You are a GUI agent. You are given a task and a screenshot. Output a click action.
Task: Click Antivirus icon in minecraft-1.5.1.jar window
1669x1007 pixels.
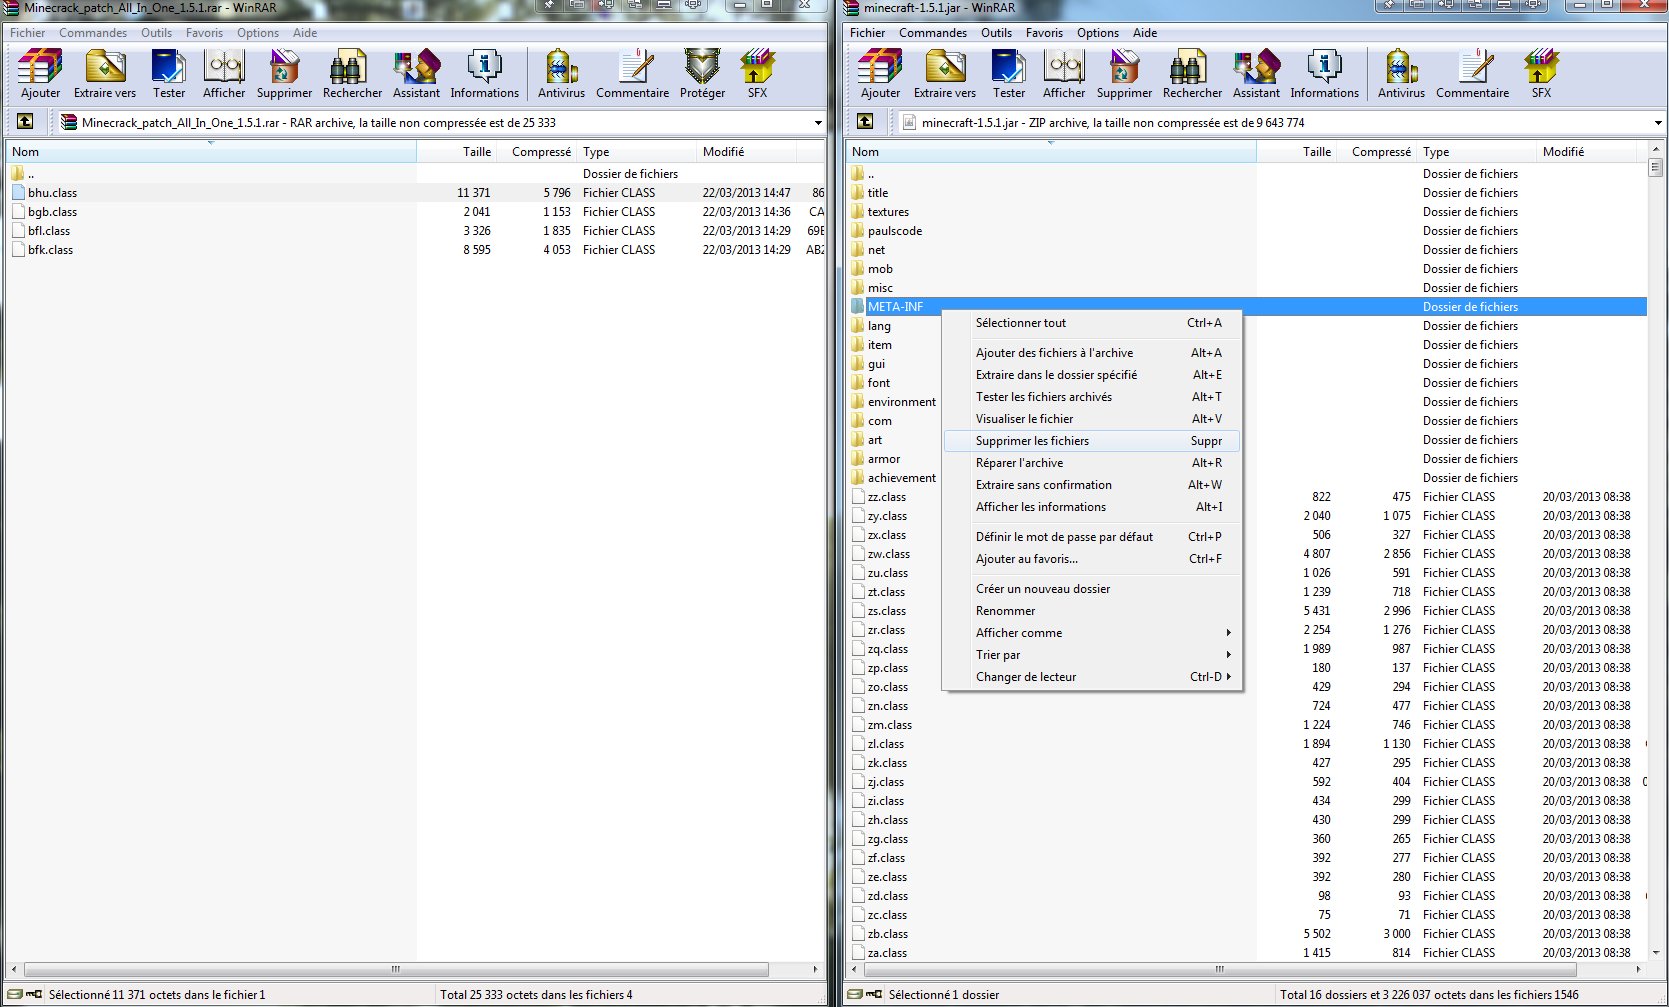[1400, 74]
